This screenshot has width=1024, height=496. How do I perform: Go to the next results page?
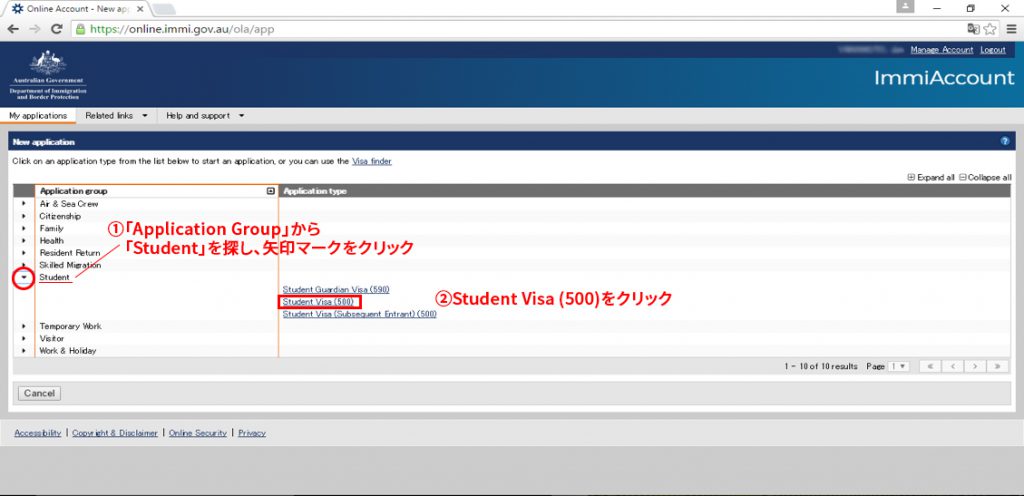tap(974, 367)
